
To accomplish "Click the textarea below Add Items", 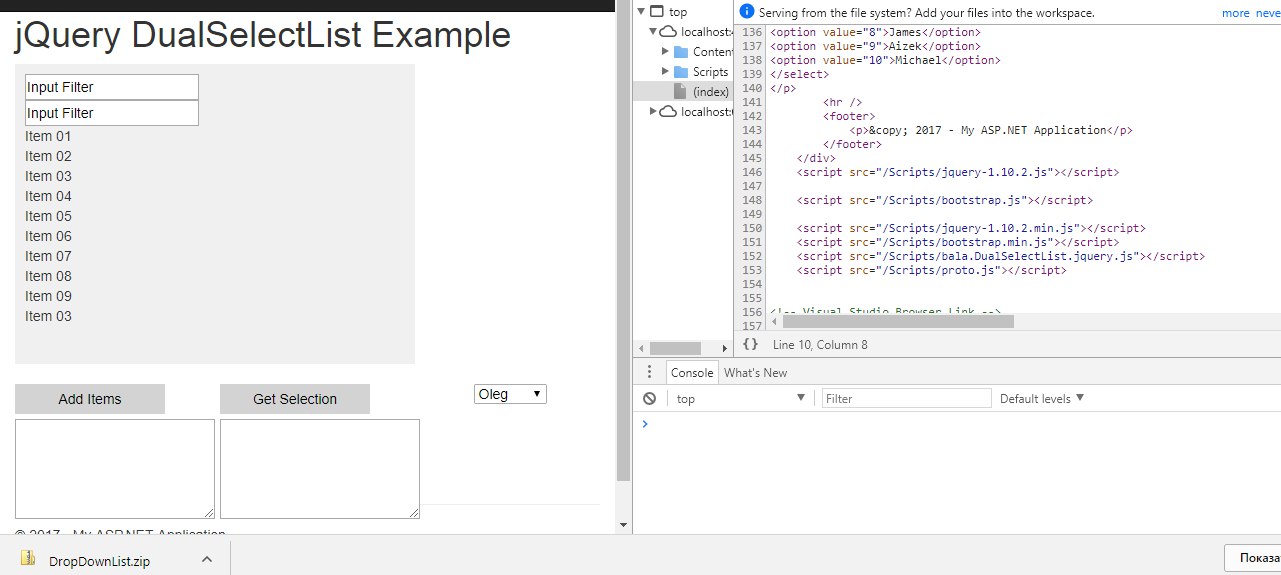I will 115,469.
